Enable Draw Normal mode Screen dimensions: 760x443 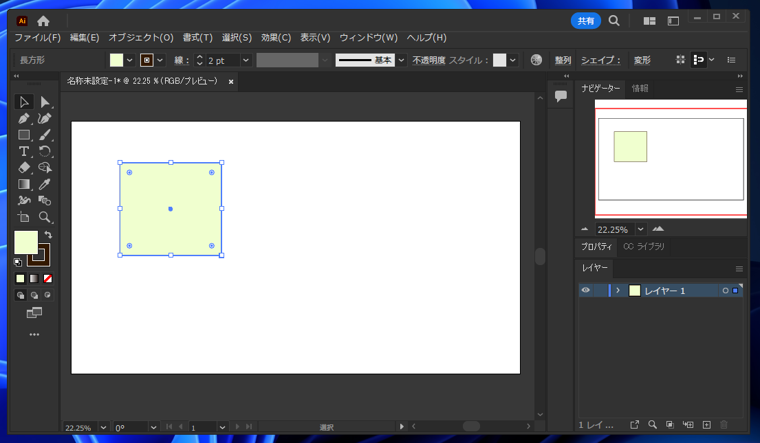point(20,295)
